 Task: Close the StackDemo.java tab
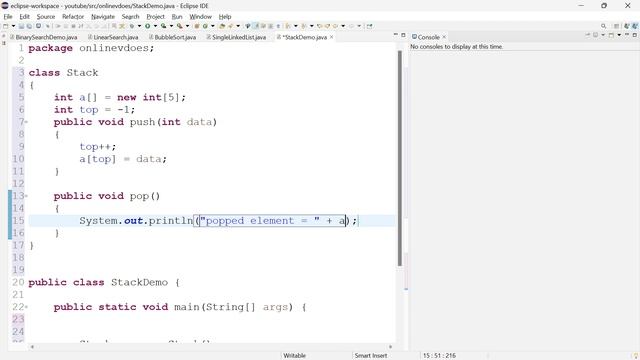pos(331,37)
